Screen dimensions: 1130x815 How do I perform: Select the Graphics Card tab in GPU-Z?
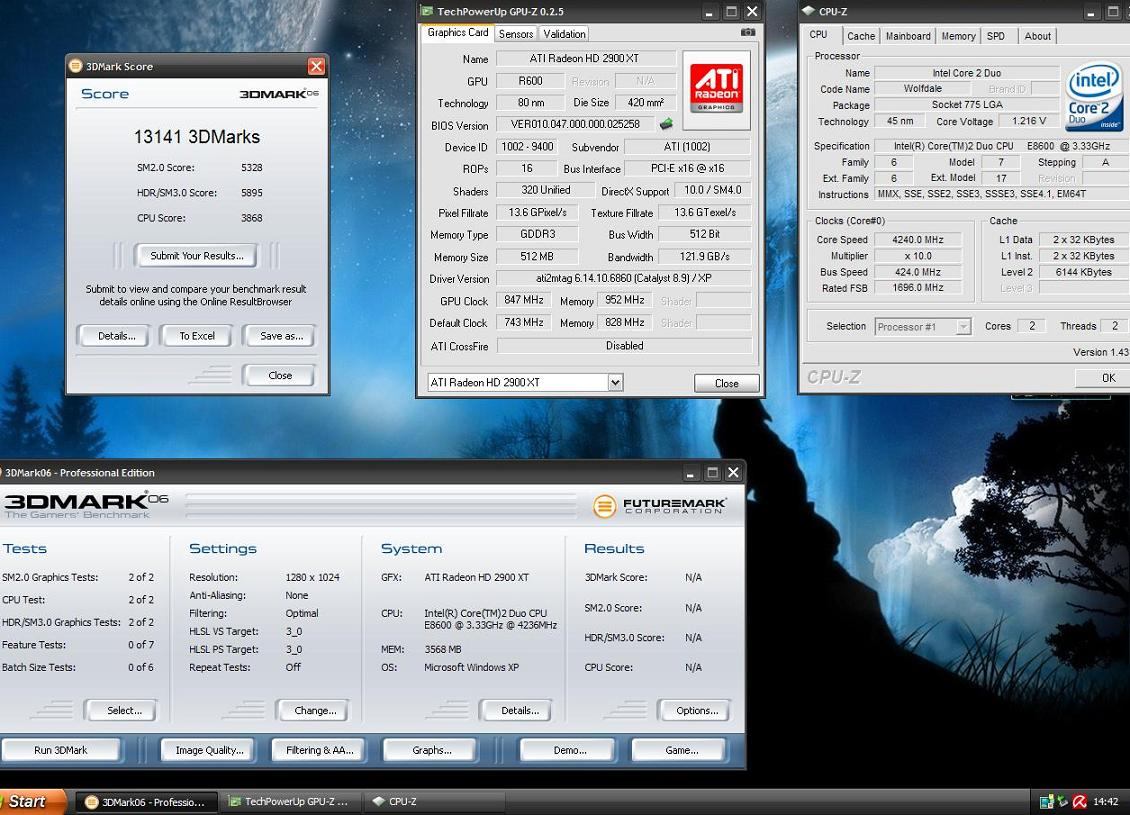[458, 33]
